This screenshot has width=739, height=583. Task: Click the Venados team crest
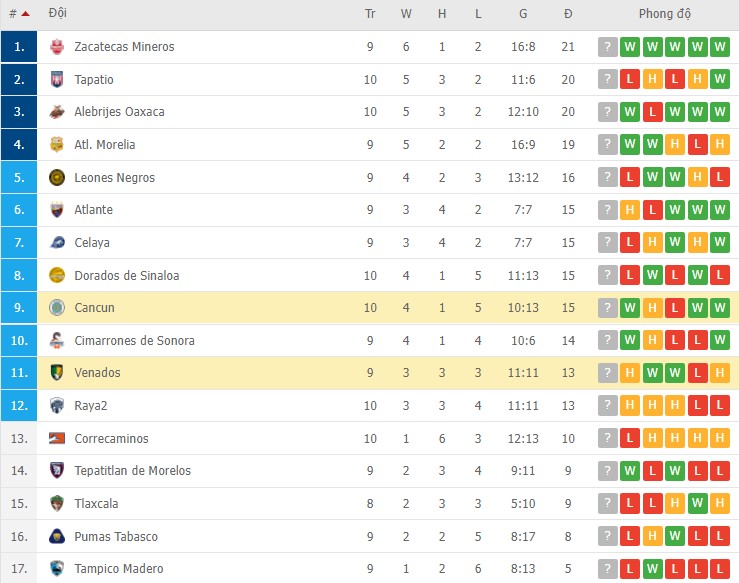(57, 373)
